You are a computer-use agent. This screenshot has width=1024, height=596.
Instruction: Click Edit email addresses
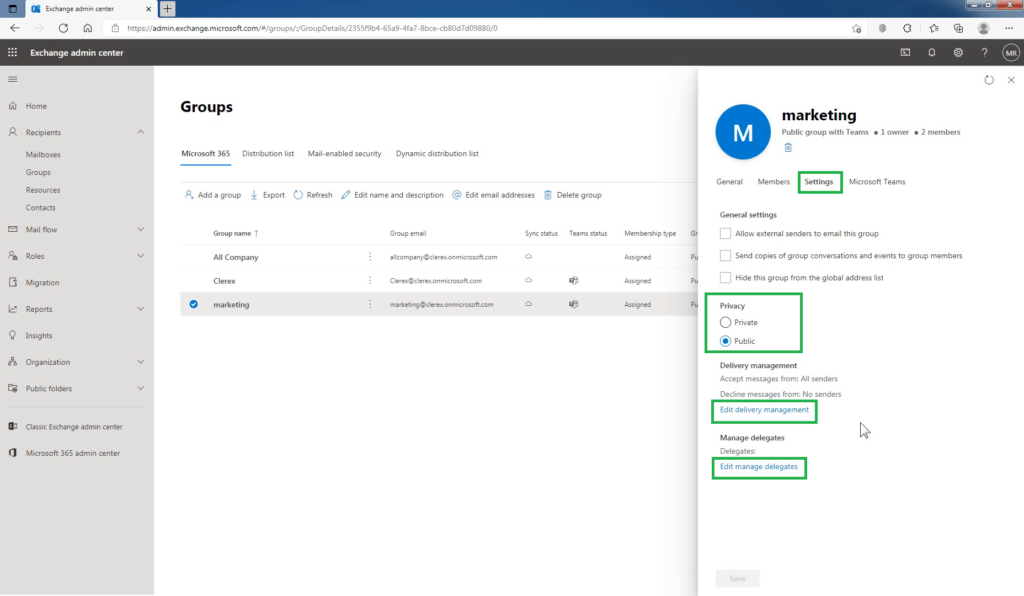point(493,195)
